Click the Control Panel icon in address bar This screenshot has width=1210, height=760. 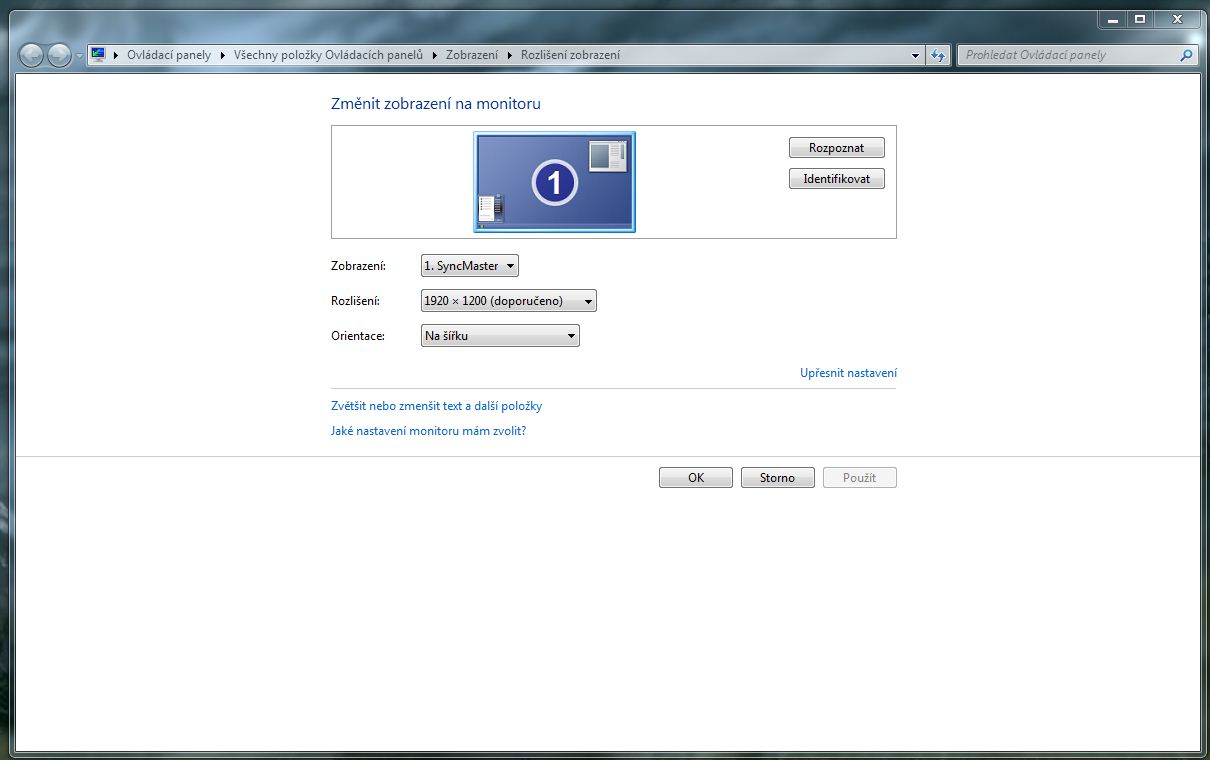[98, 55]
